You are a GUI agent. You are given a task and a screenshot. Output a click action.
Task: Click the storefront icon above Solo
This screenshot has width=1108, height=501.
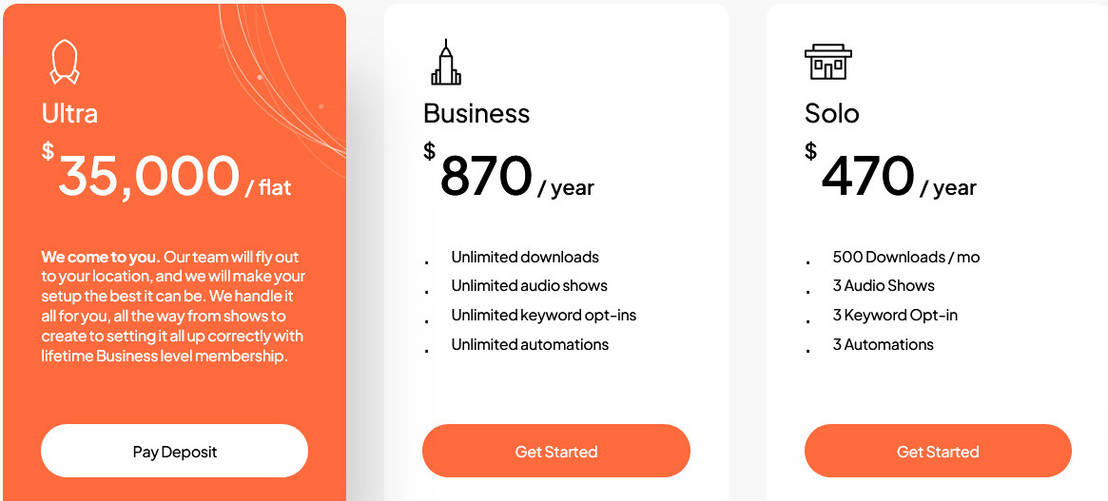pos(828,62)
